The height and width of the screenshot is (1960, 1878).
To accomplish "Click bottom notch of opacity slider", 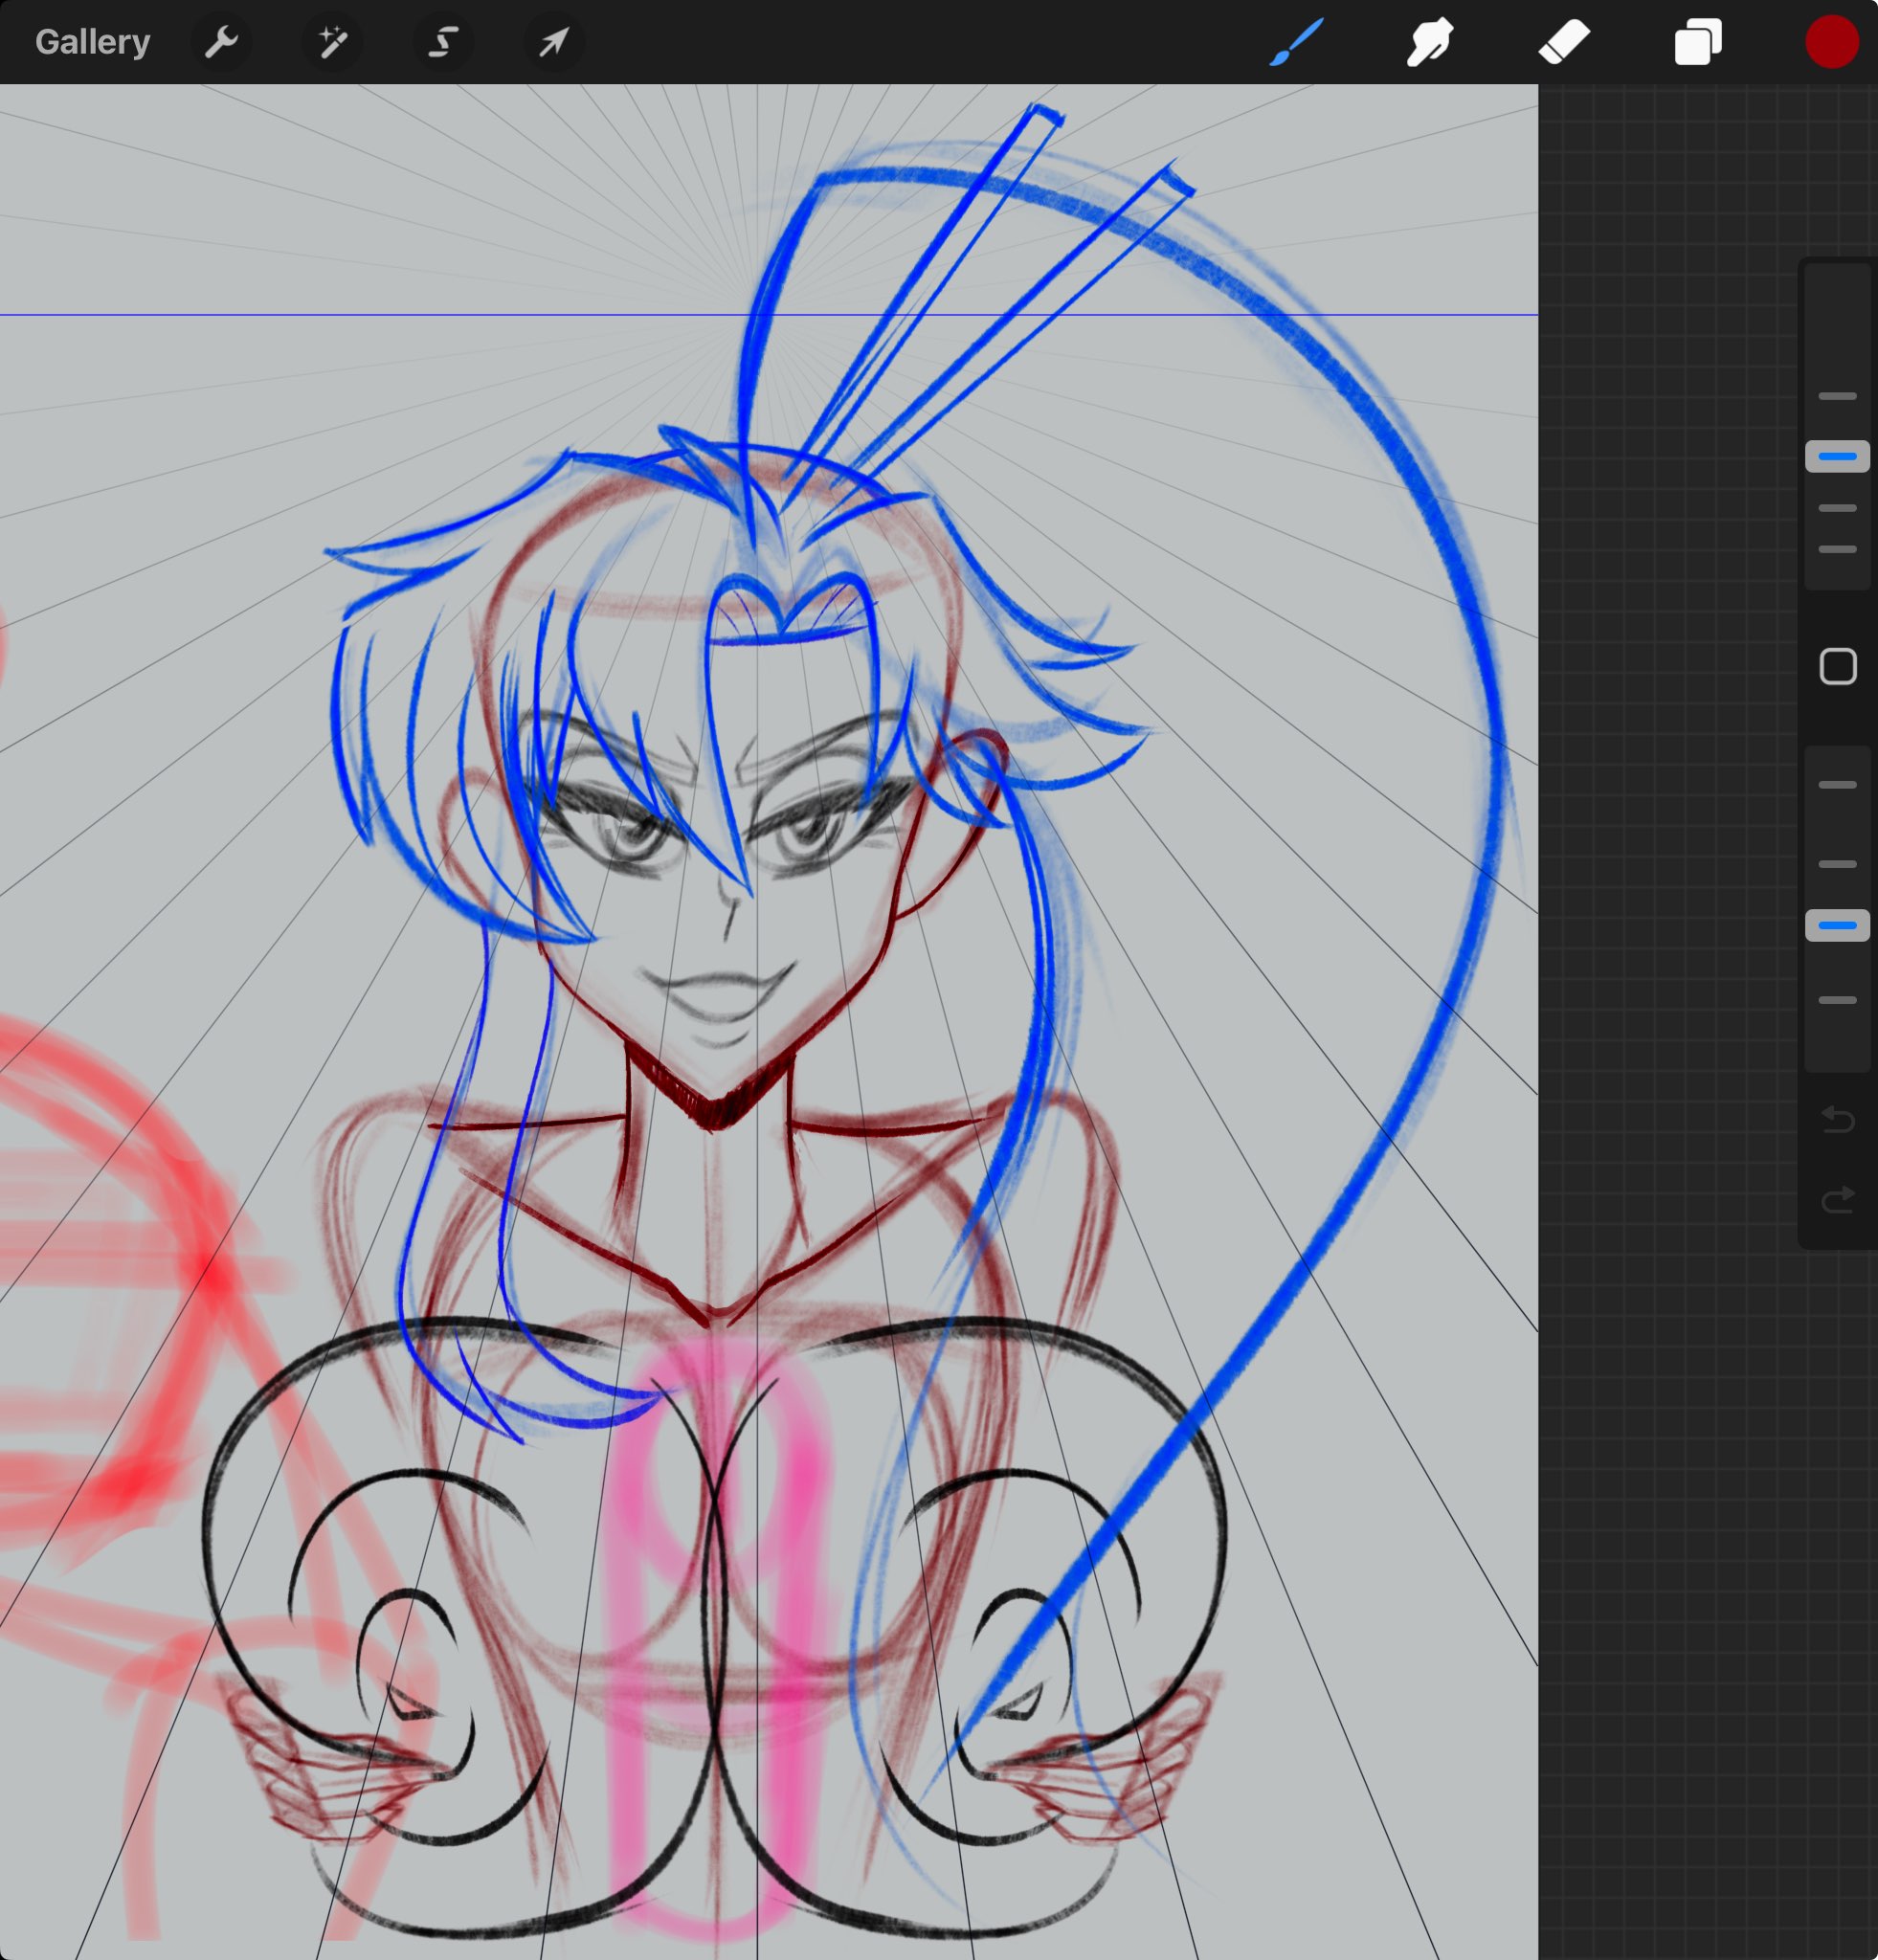I will (1837, 1000).
